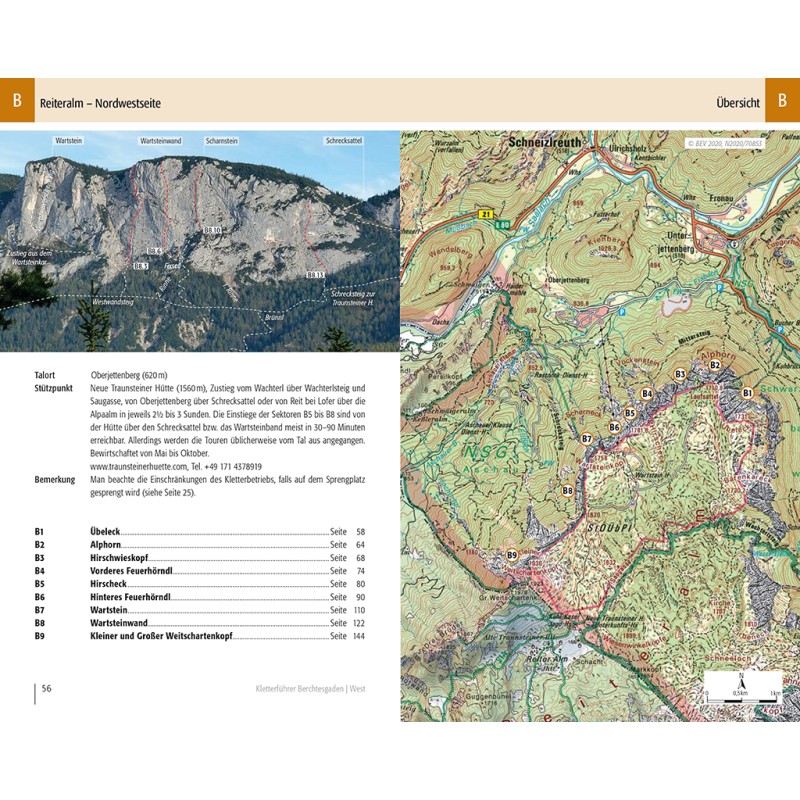
Task: Open the www.traunsteinerhuette.com link
Action: click(x=139, y=466)
